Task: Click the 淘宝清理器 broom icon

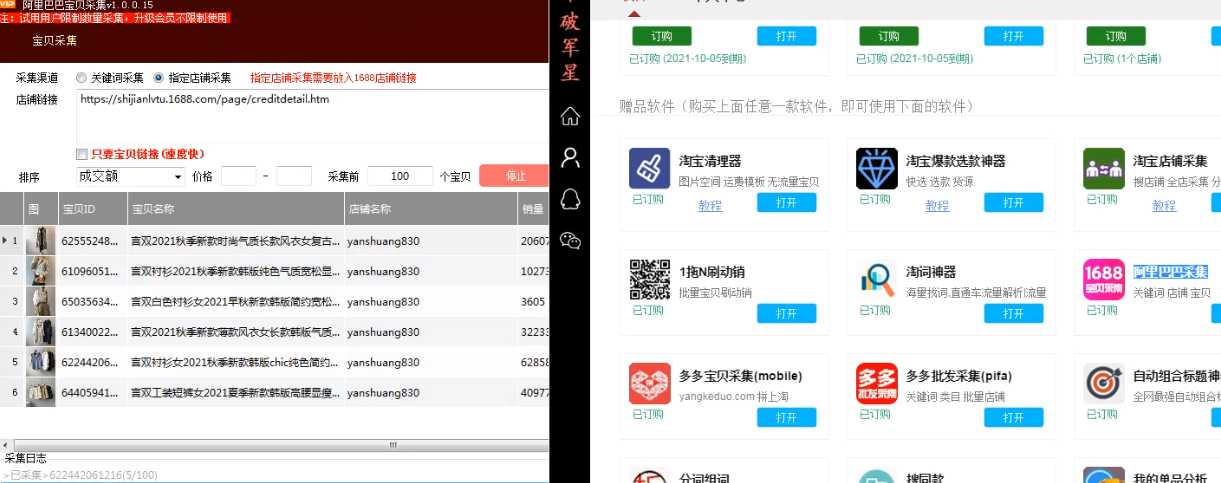Action: coord(649,168)
